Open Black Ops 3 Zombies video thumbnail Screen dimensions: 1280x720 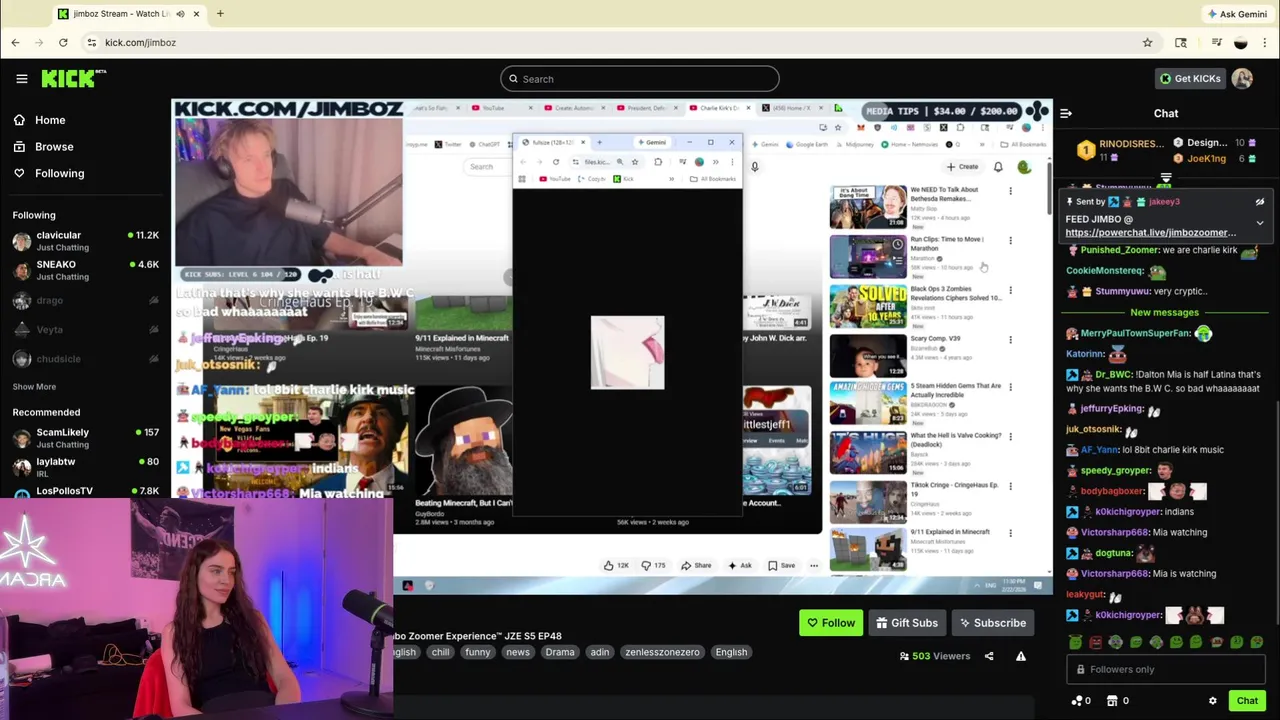click(x=868, y=305)
